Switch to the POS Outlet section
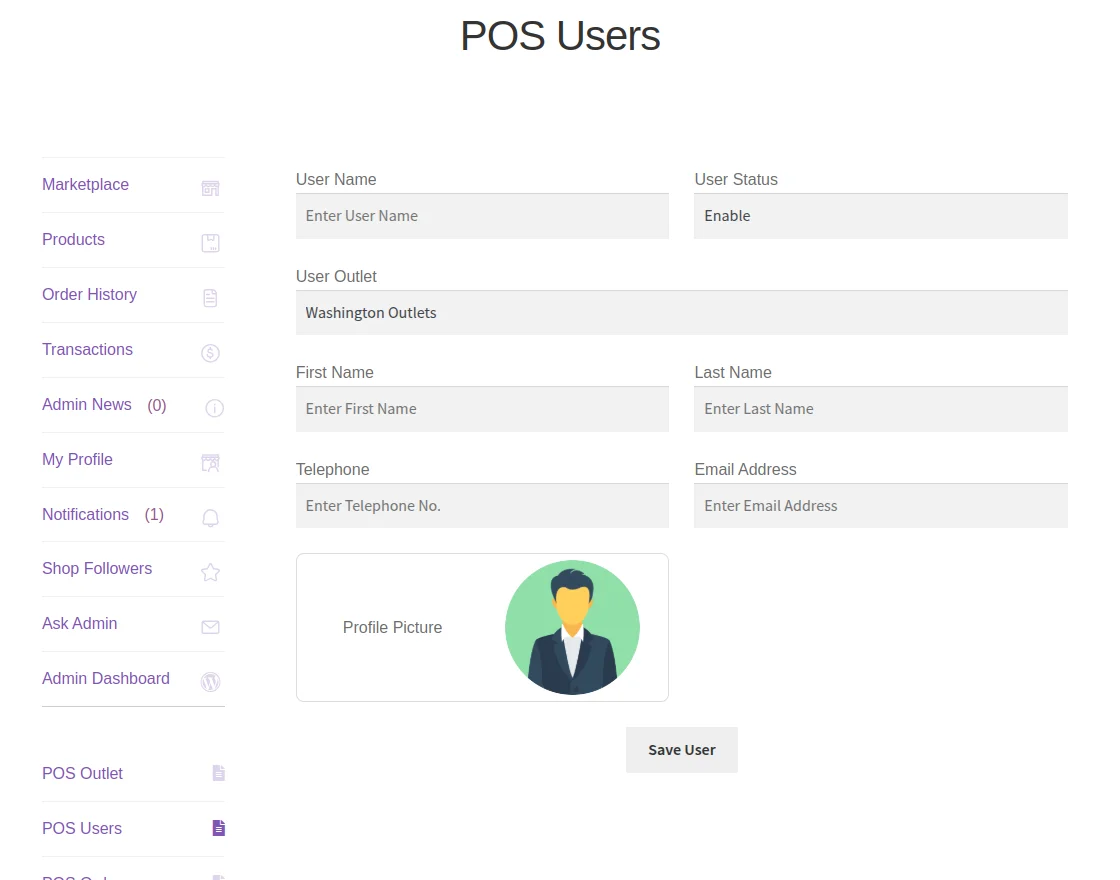 click(x=82, y=773)
